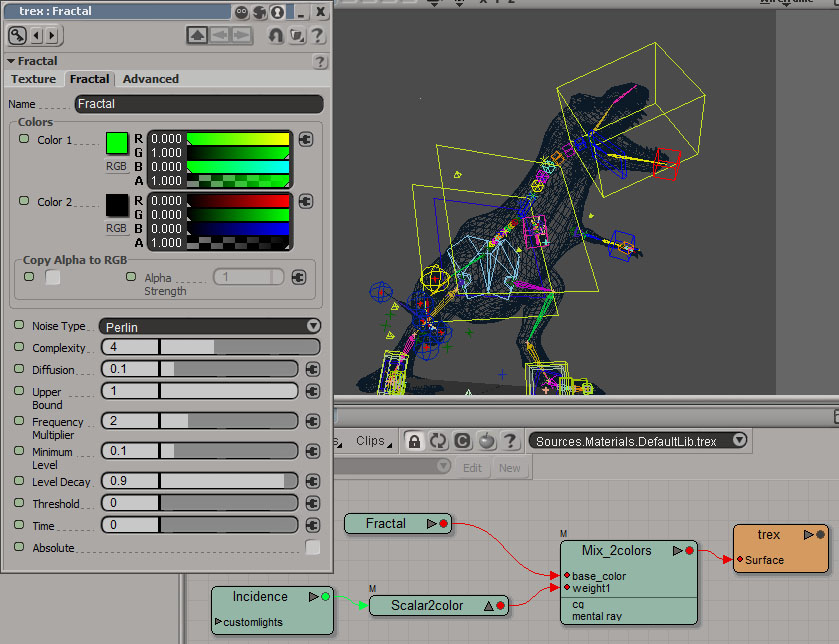Open the Advanced tab
The height and width of the screenshot is (644, 839).
click(x=151, y=79)
